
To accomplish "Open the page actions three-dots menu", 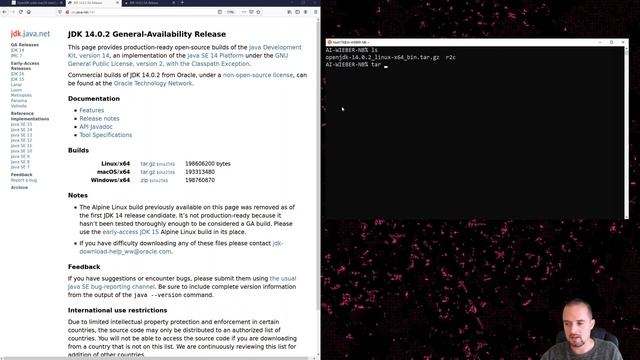I will [x=244, y=12].
